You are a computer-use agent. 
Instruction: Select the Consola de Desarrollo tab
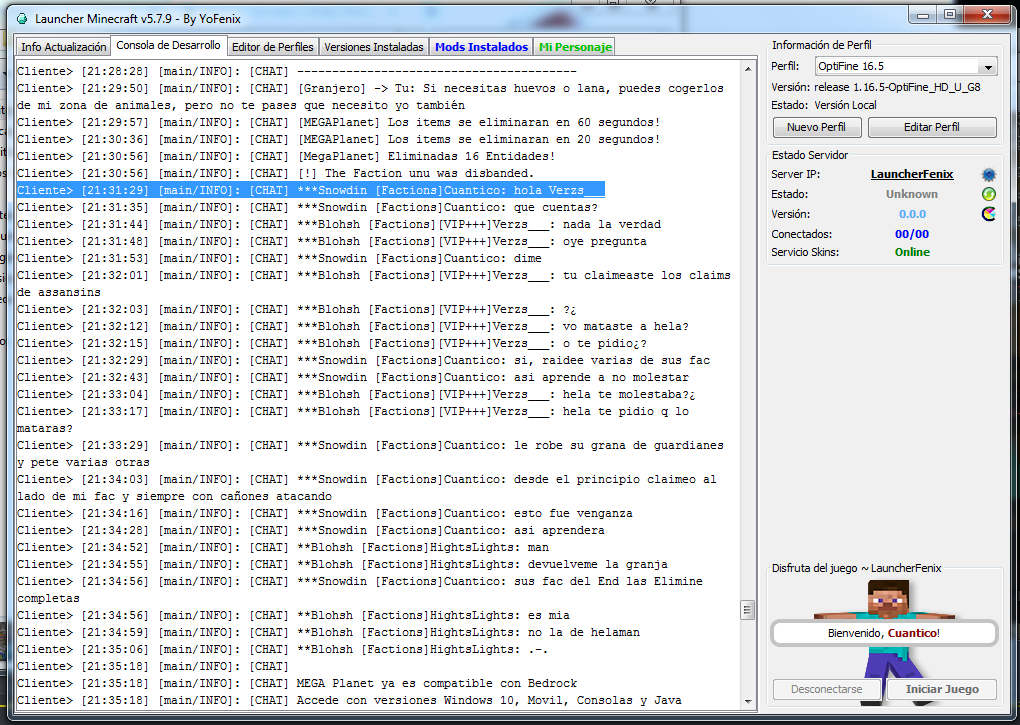click(168, 46)
